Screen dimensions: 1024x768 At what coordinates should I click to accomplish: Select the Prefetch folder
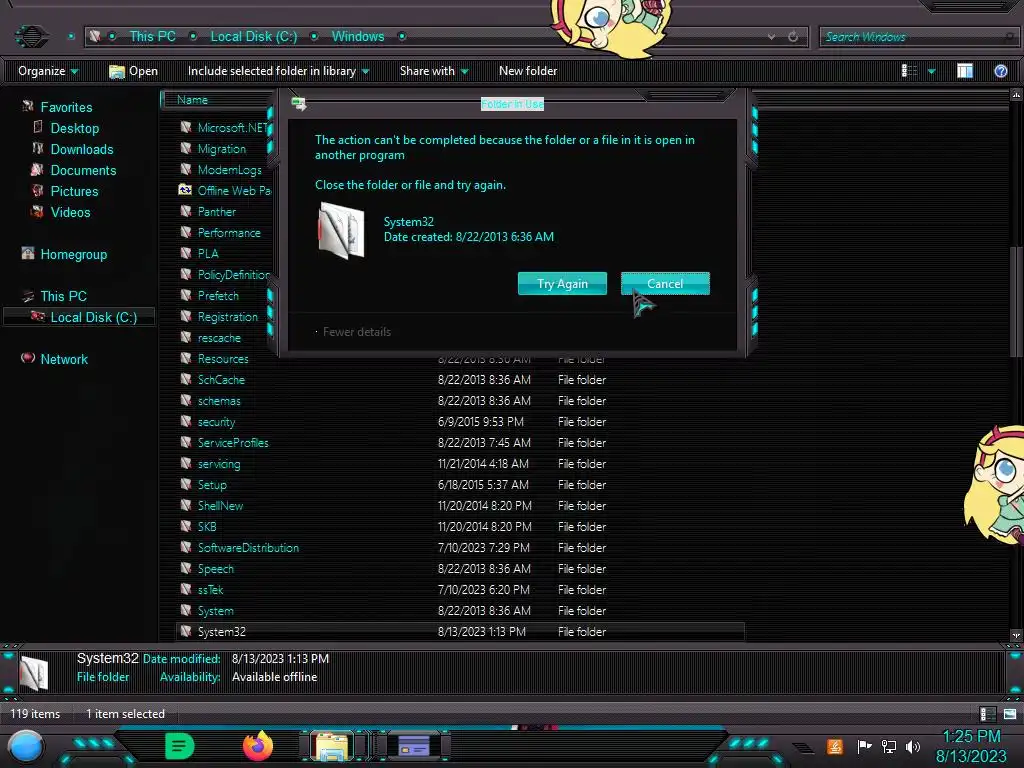[218, 295]
